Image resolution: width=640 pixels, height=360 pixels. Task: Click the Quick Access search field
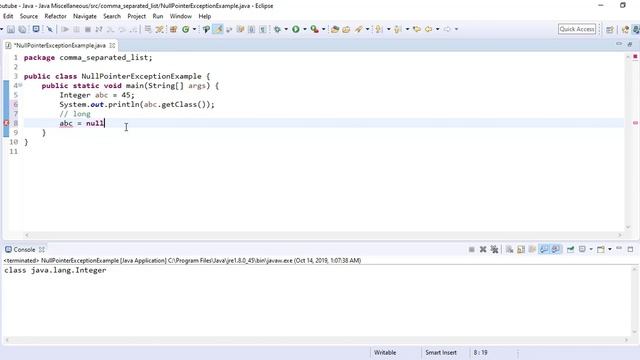pyautogui.click(x=577, y=29)
